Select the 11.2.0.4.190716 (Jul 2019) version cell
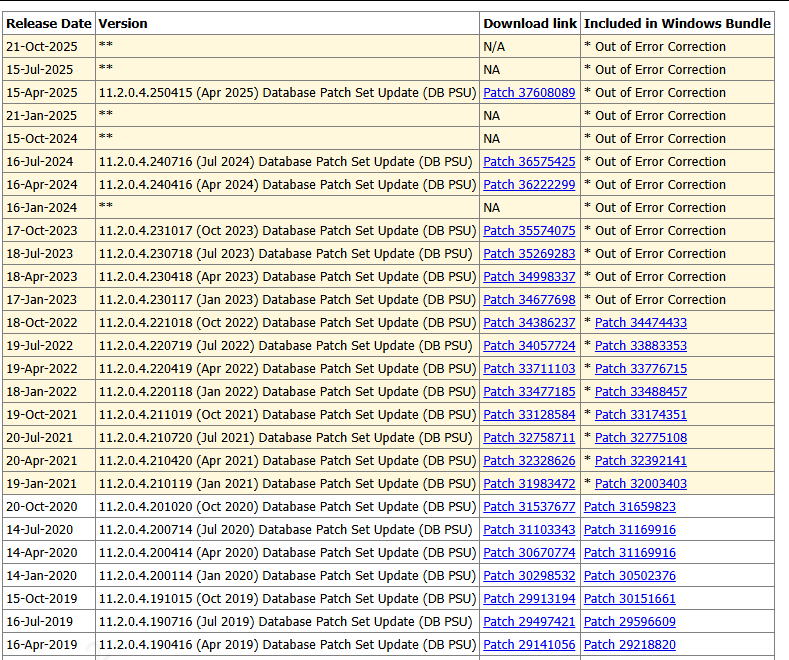This screenshot has width=789, height=660. point(285,622)
